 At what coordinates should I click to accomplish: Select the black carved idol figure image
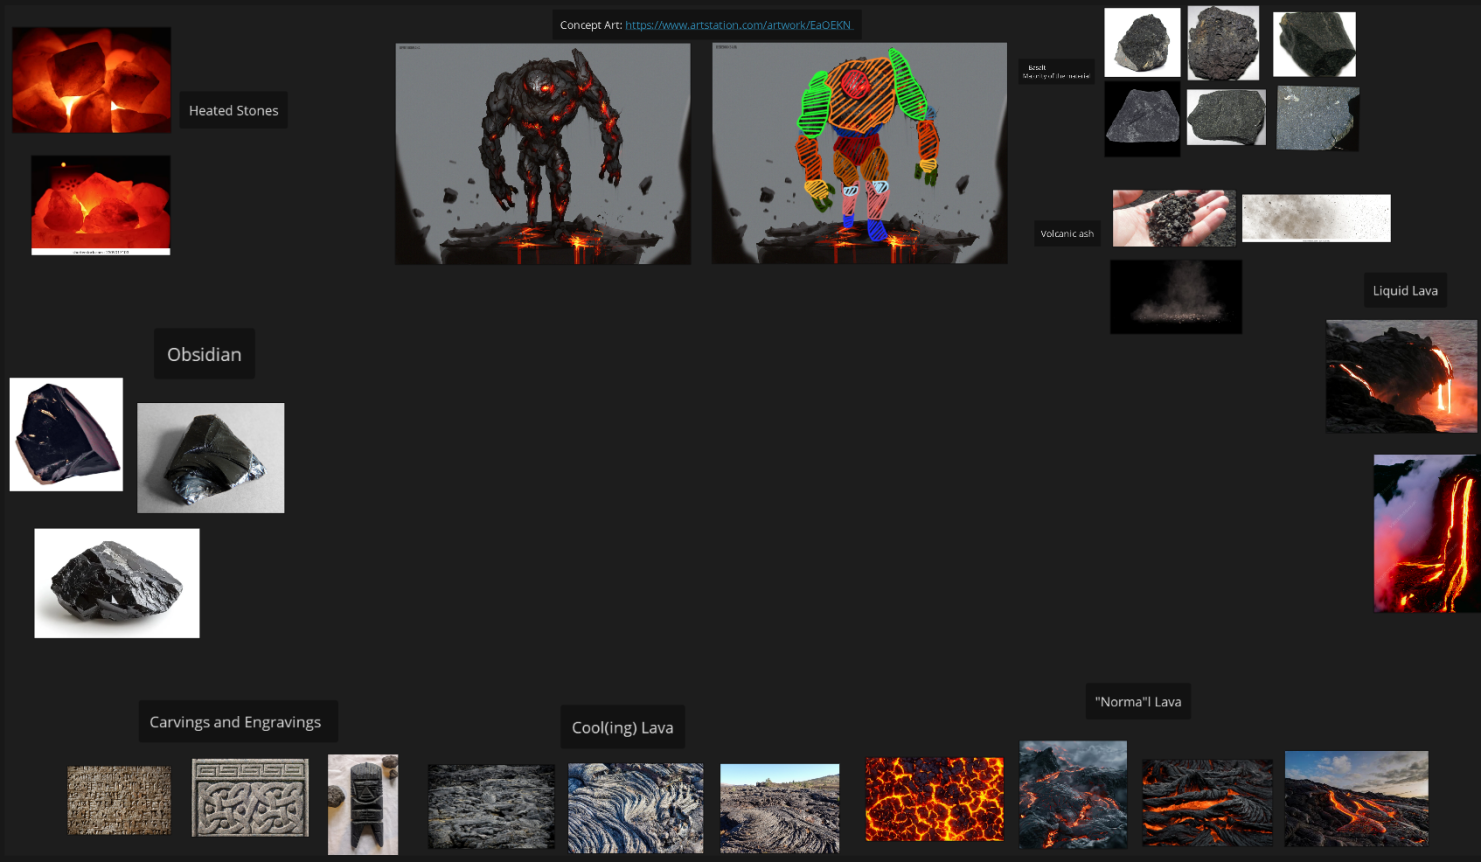(363, 804)
